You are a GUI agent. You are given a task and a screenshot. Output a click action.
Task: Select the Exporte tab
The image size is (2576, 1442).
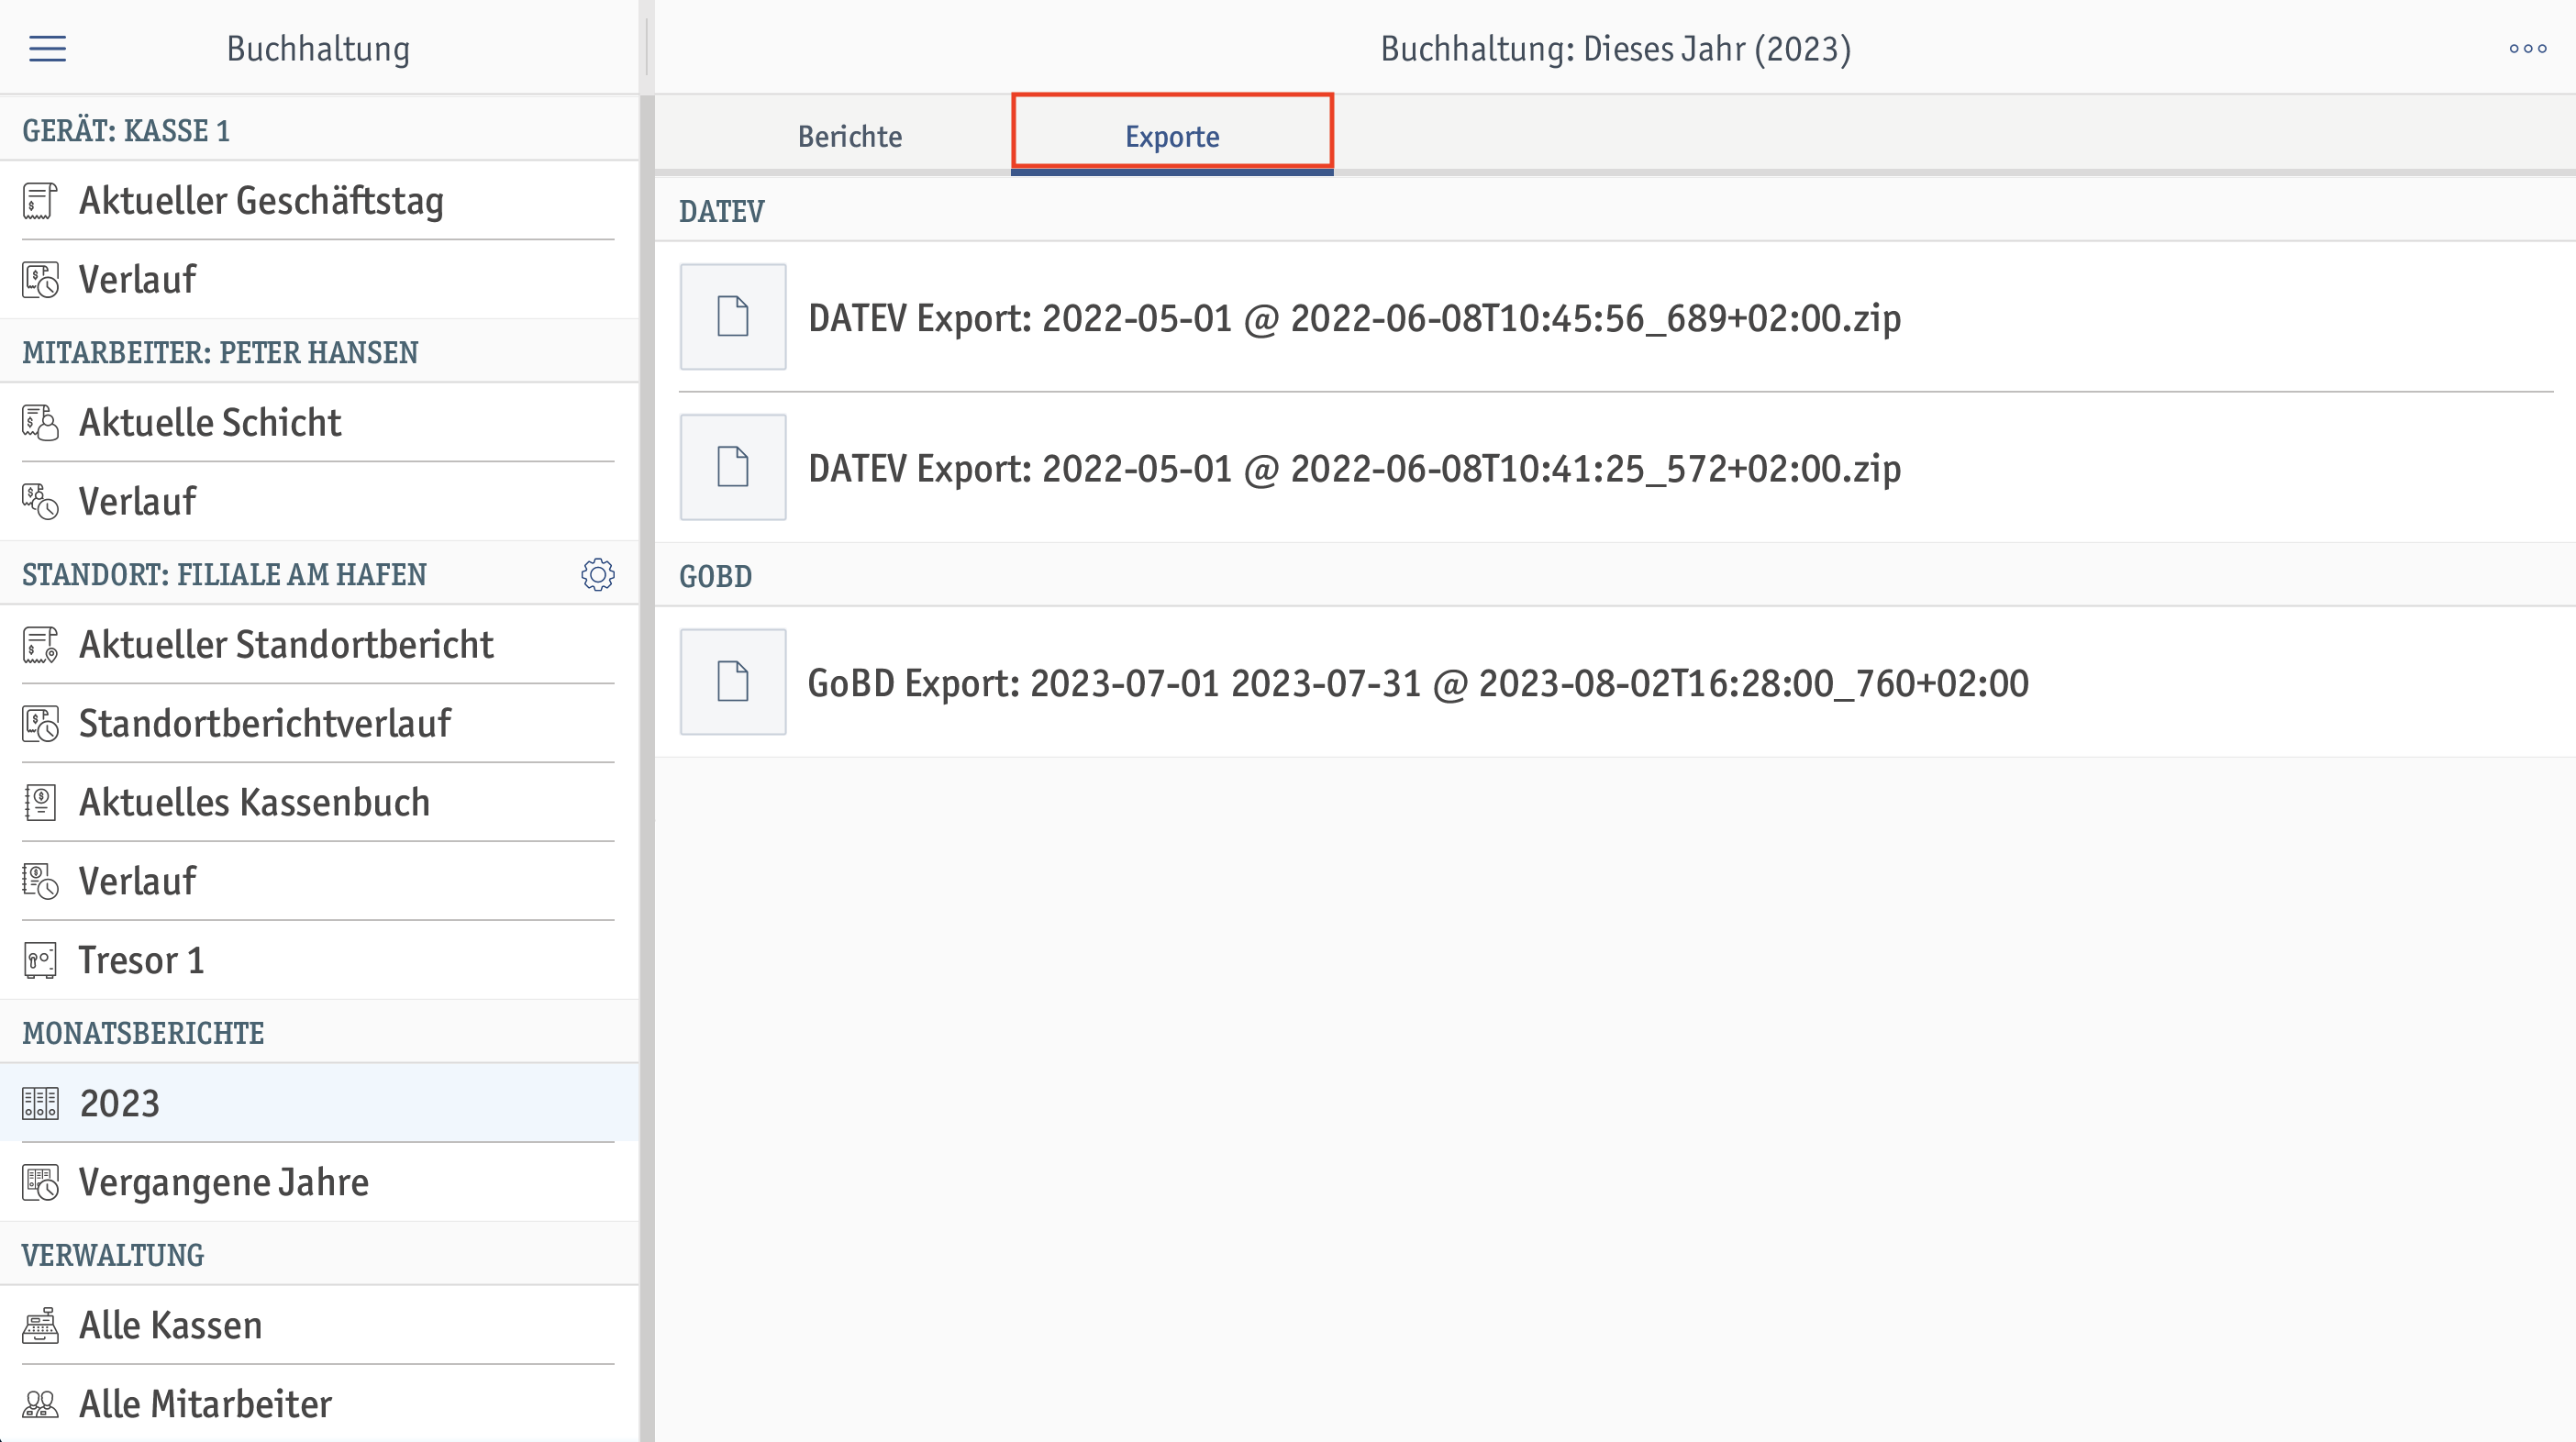(1172, 136)
